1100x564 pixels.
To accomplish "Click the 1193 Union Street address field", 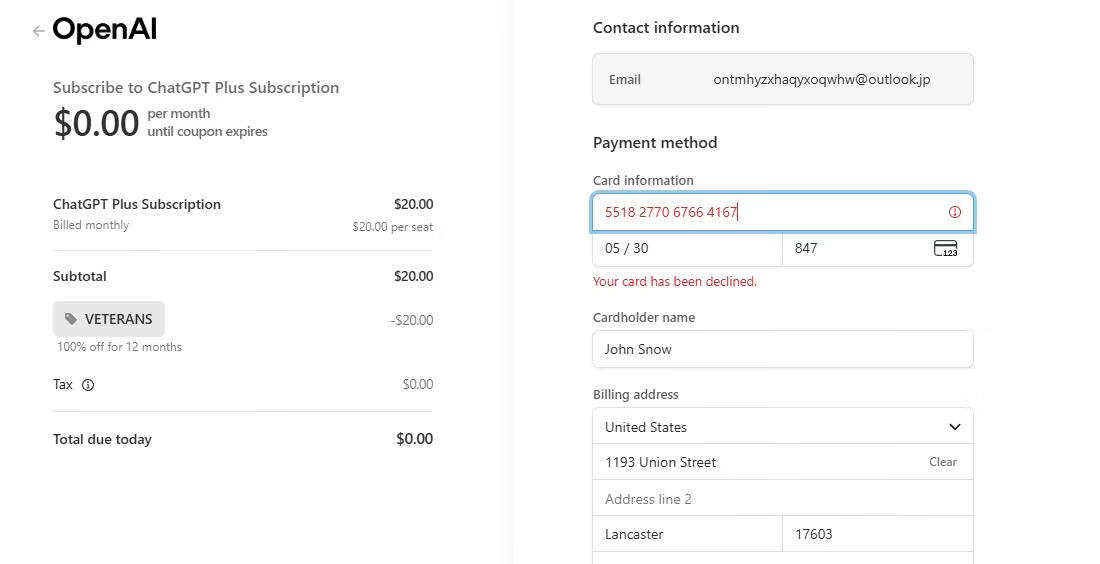I will pyautogui.click(x=750, y=462).
